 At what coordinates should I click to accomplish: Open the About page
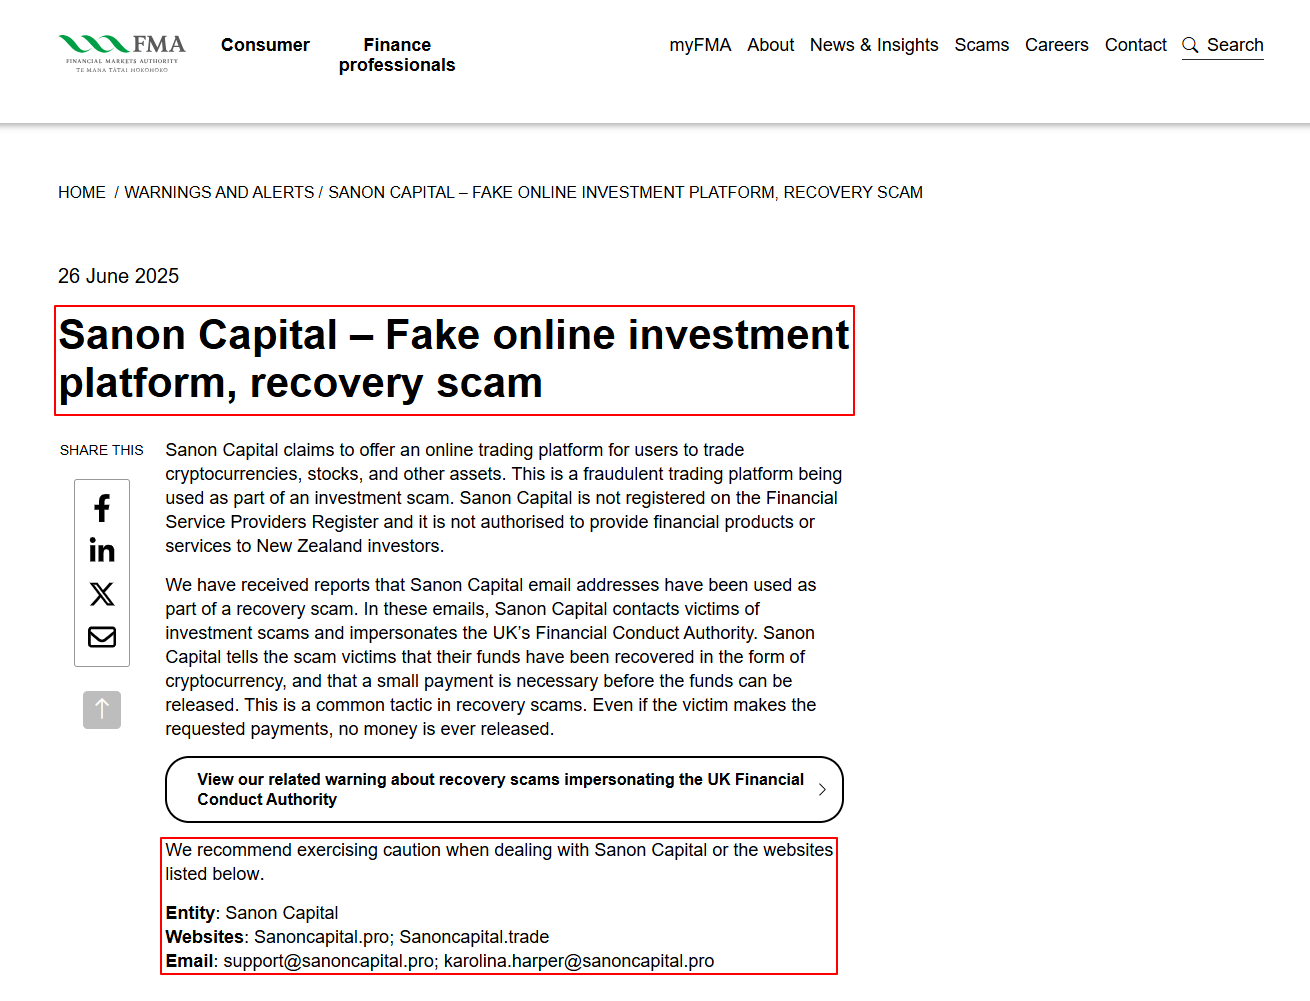[770, 45]
